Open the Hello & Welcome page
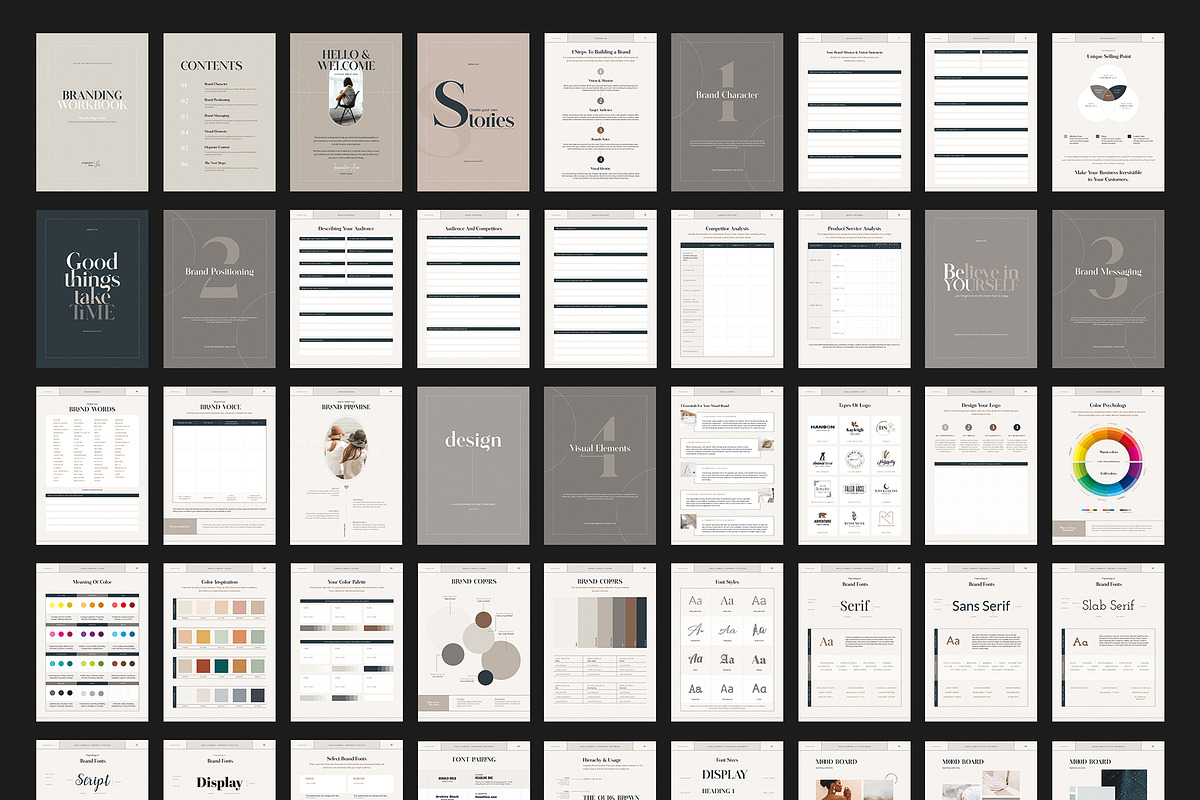The height and width of the screenshot is (800, 1200). (x=347, y=112)
